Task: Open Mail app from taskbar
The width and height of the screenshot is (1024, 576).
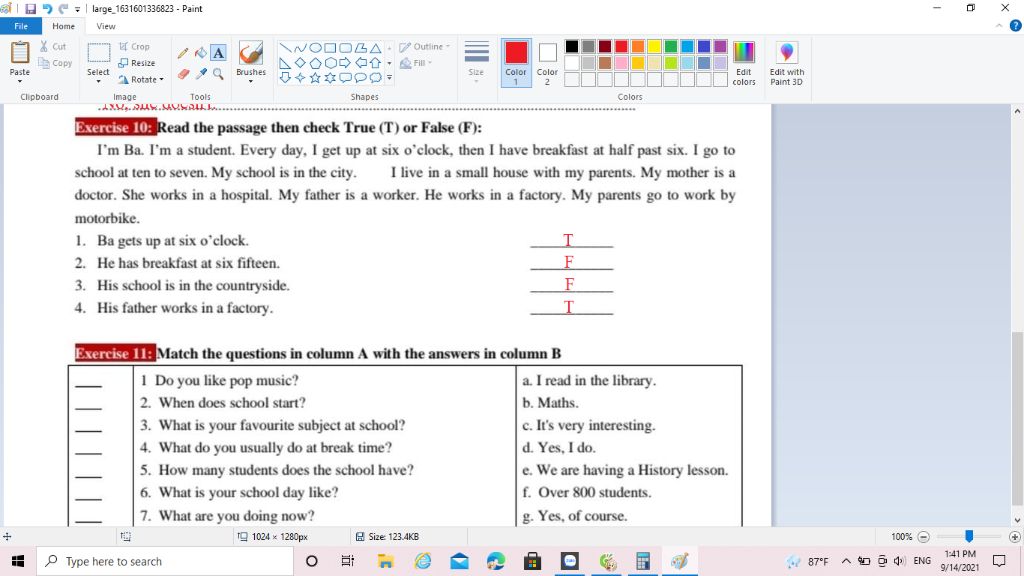Action: [x=459, y=561]
